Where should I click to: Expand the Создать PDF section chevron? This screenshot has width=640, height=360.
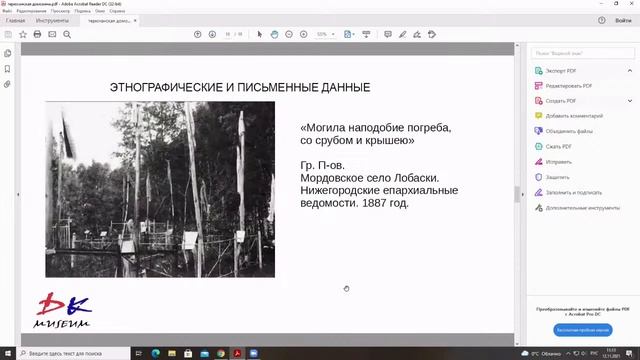[630, 101]
